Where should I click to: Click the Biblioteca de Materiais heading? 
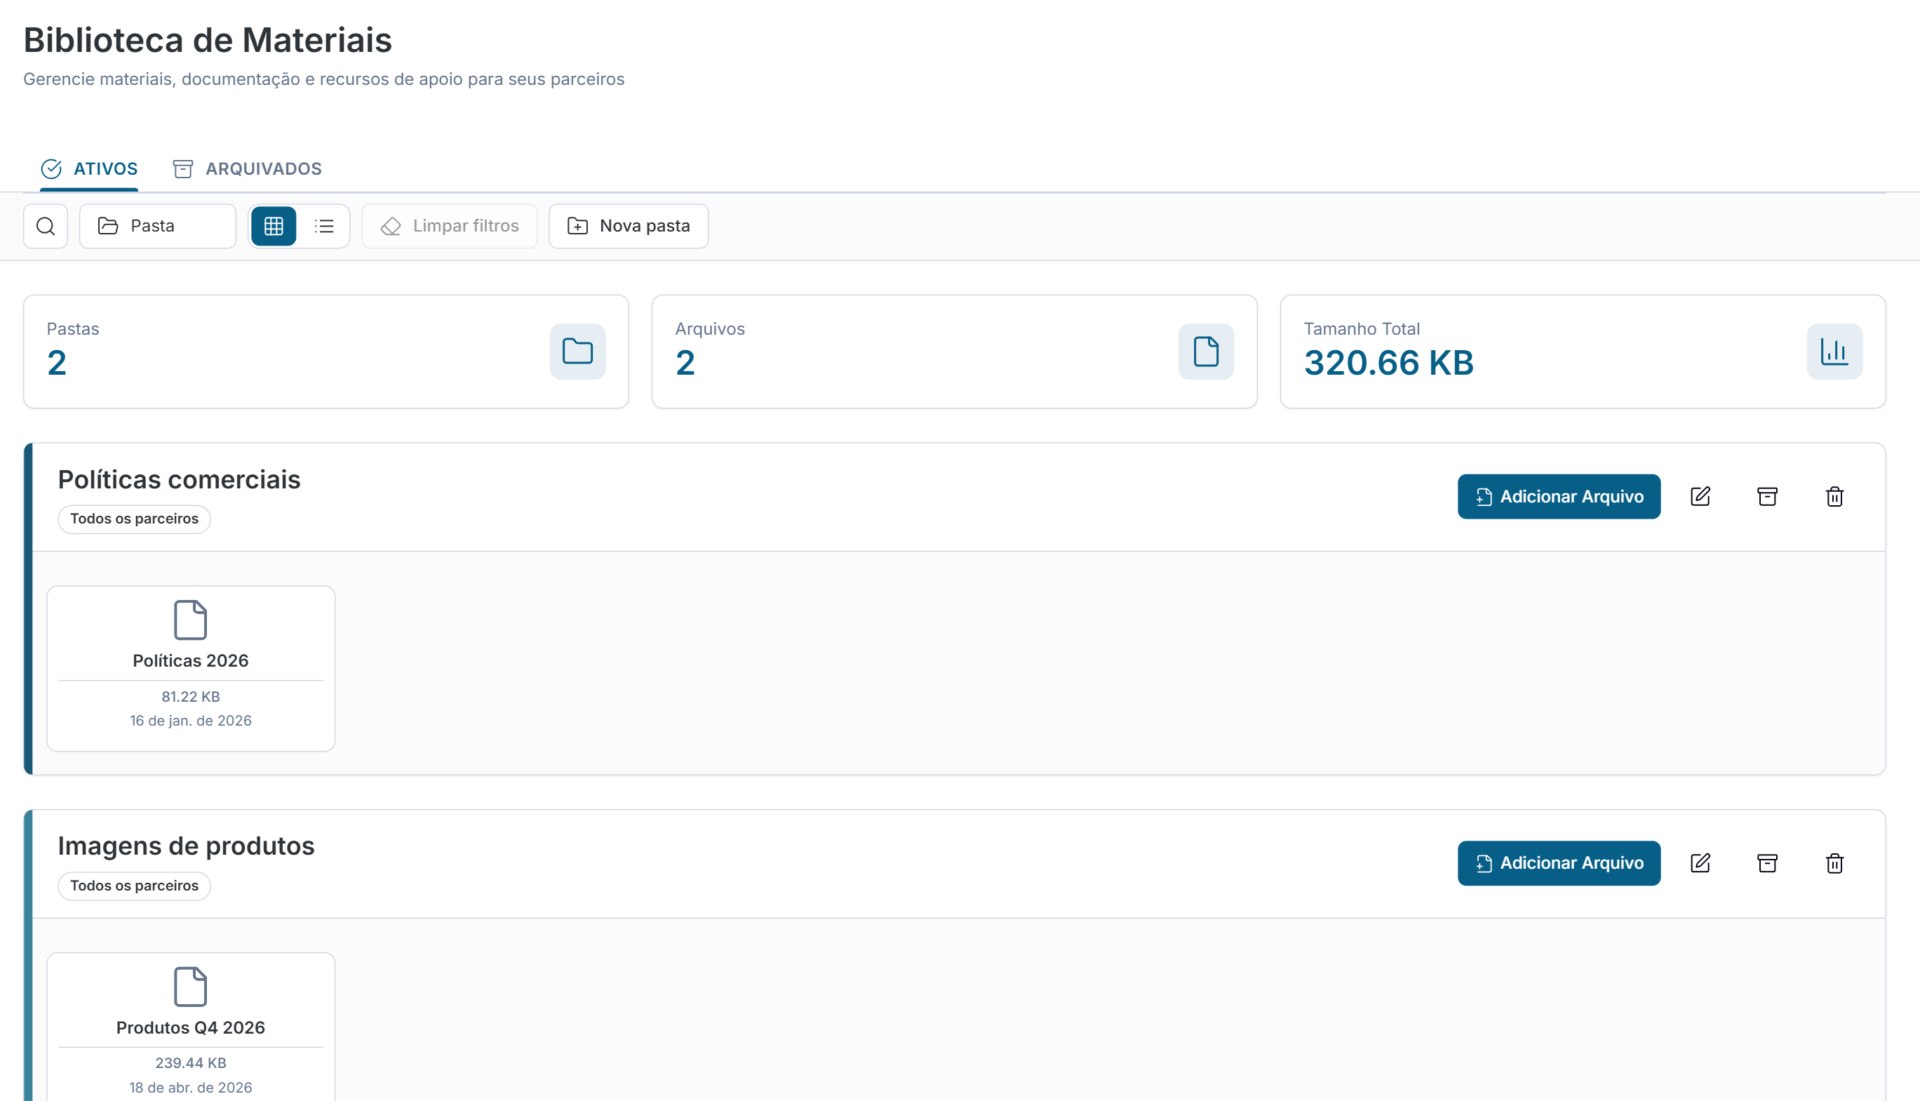[208, 40]
